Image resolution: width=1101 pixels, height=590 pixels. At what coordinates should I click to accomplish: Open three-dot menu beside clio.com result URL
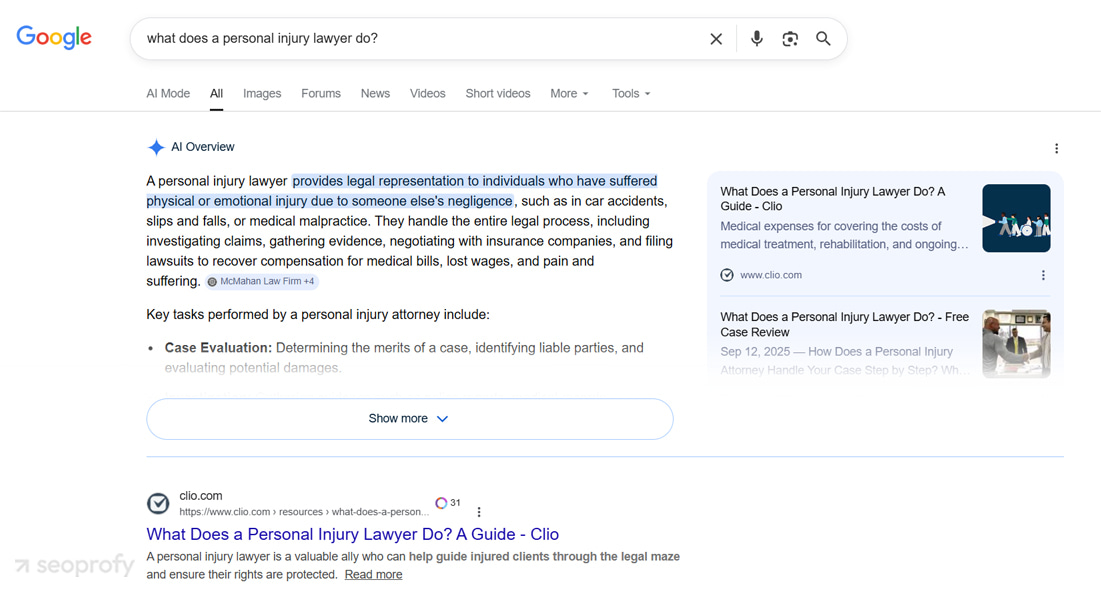tap(479, 512)
